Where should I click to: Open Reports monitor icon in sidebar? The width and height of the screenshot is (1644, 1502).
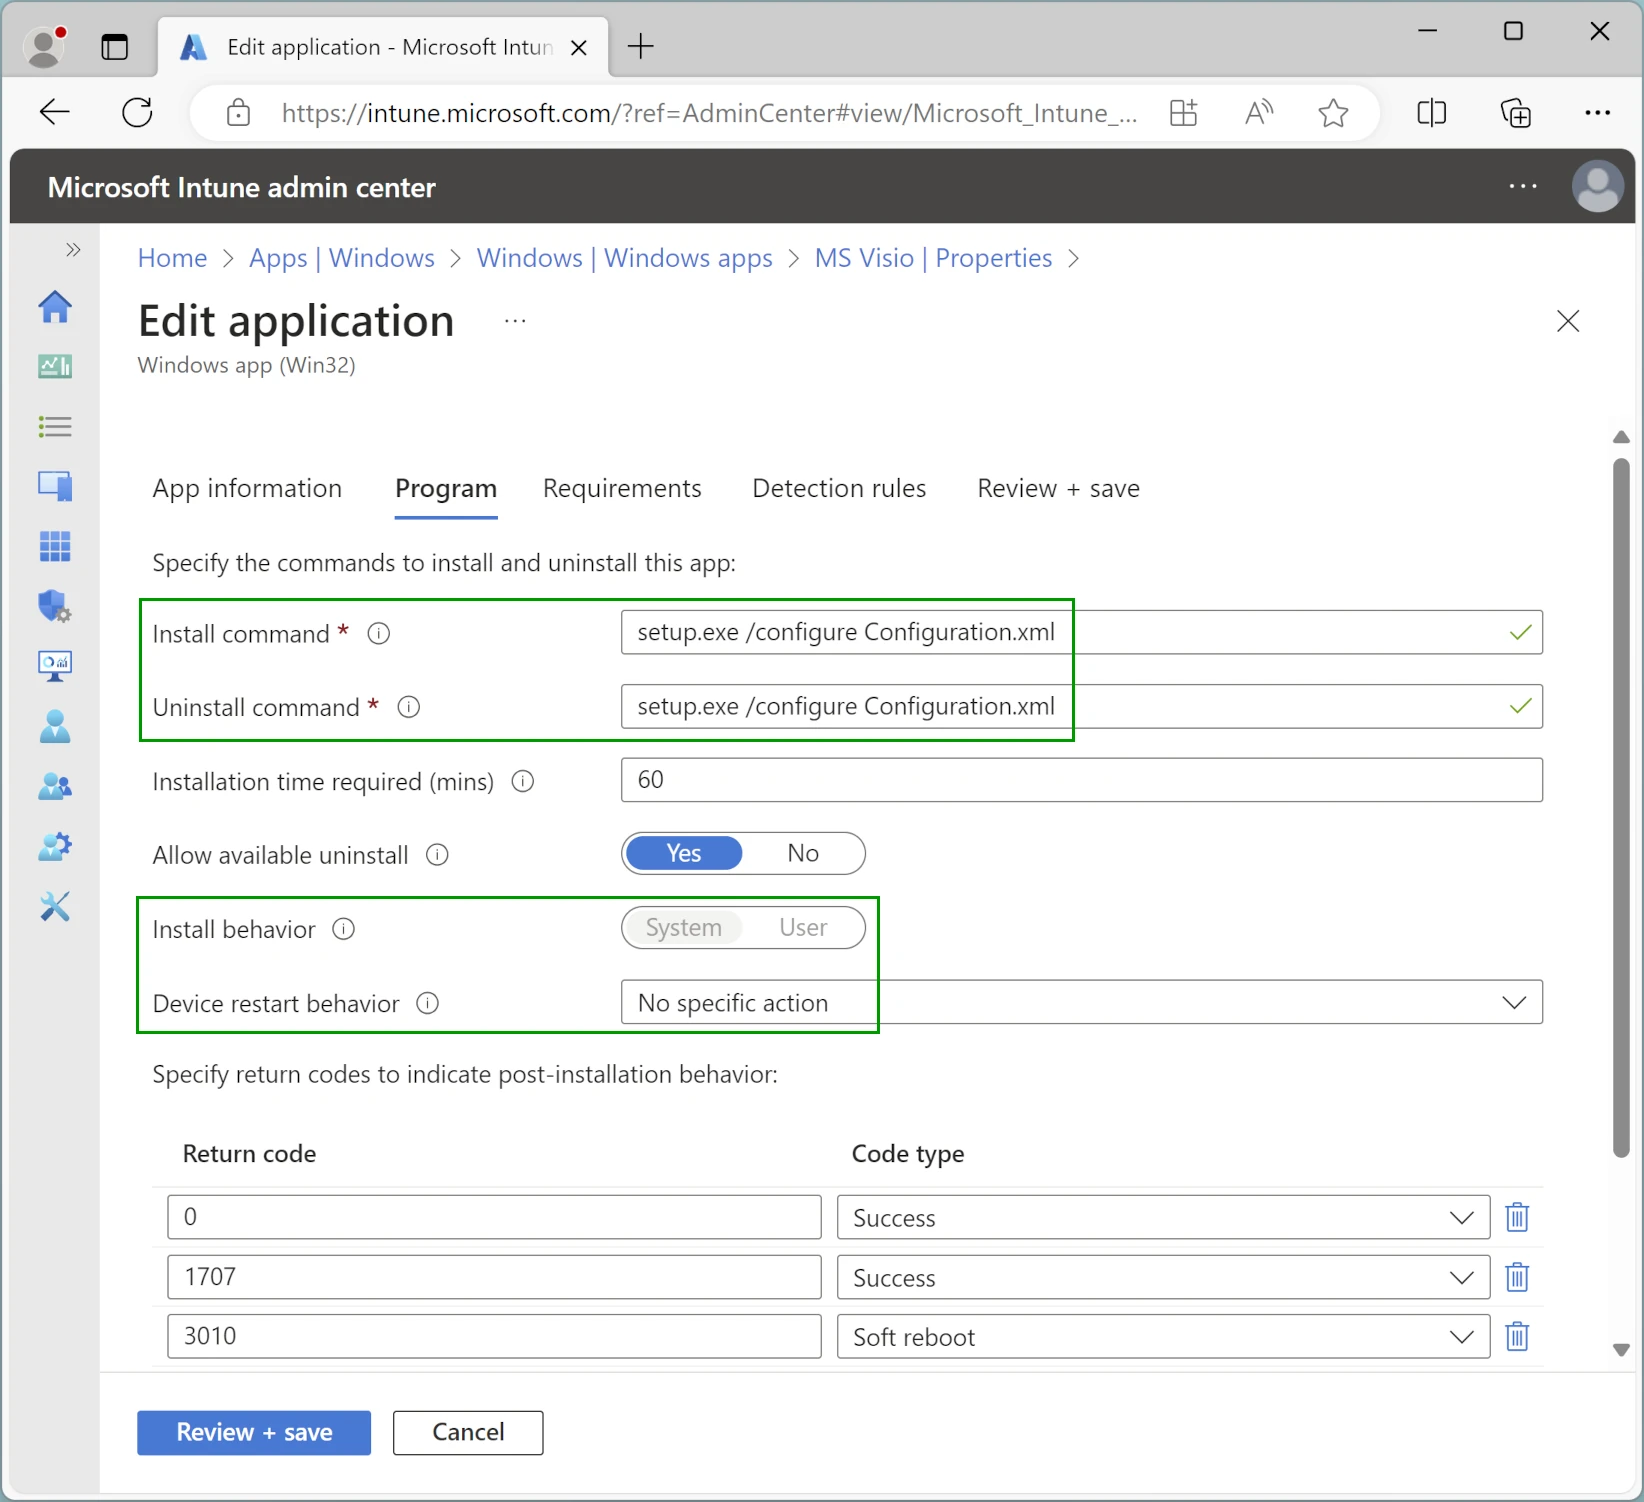coord(55,666)
